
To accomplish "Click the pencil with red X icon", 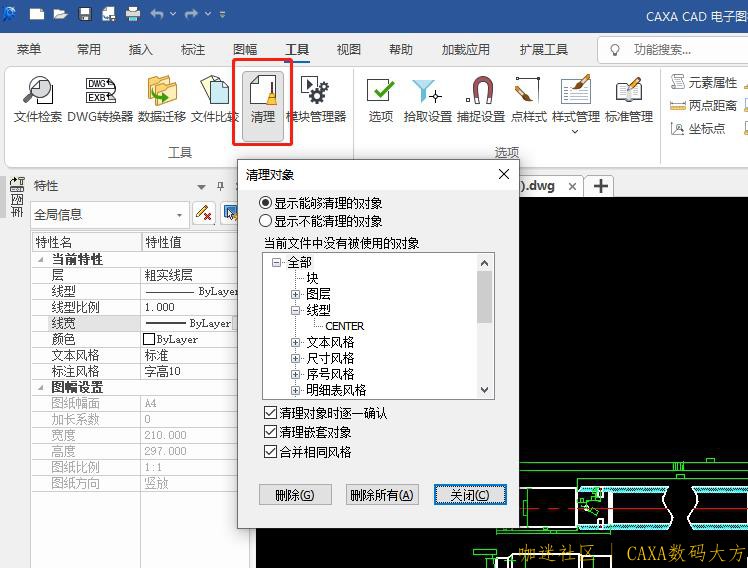I will point(204,213).
